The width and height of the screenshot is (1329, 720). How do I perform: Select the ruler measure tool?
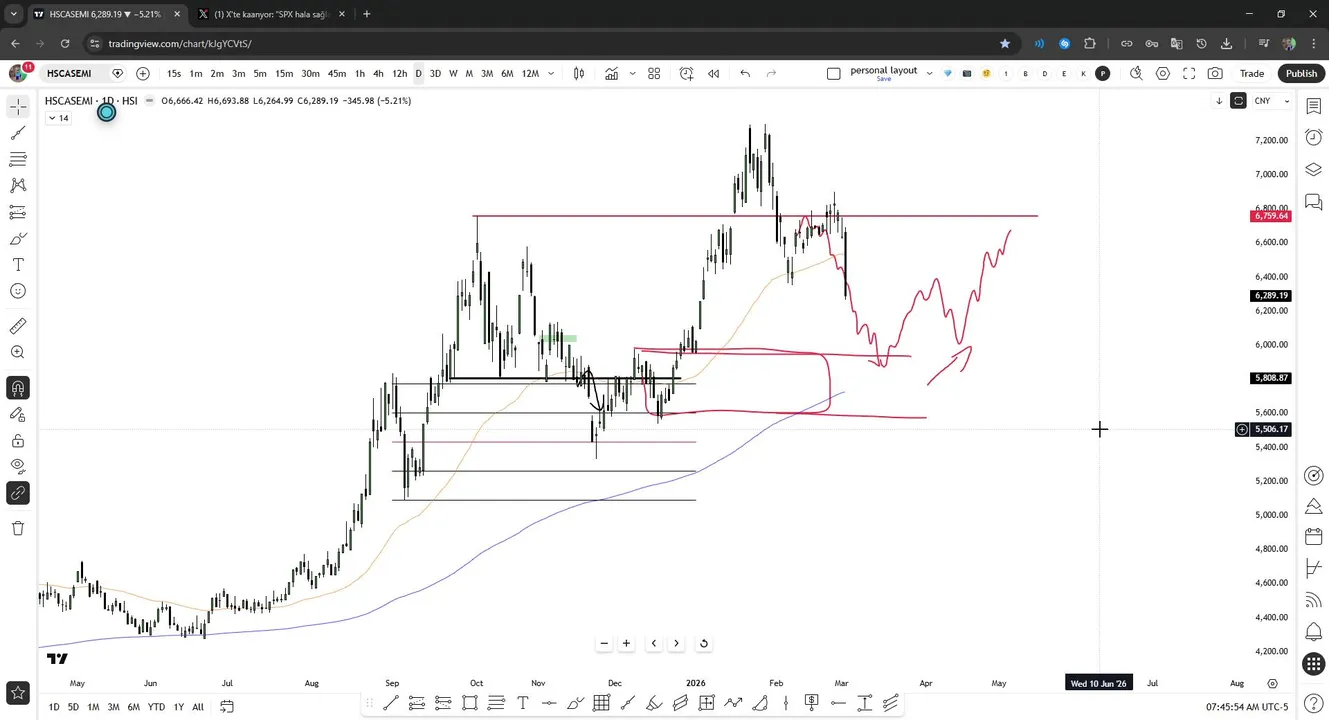click(18, 326)
